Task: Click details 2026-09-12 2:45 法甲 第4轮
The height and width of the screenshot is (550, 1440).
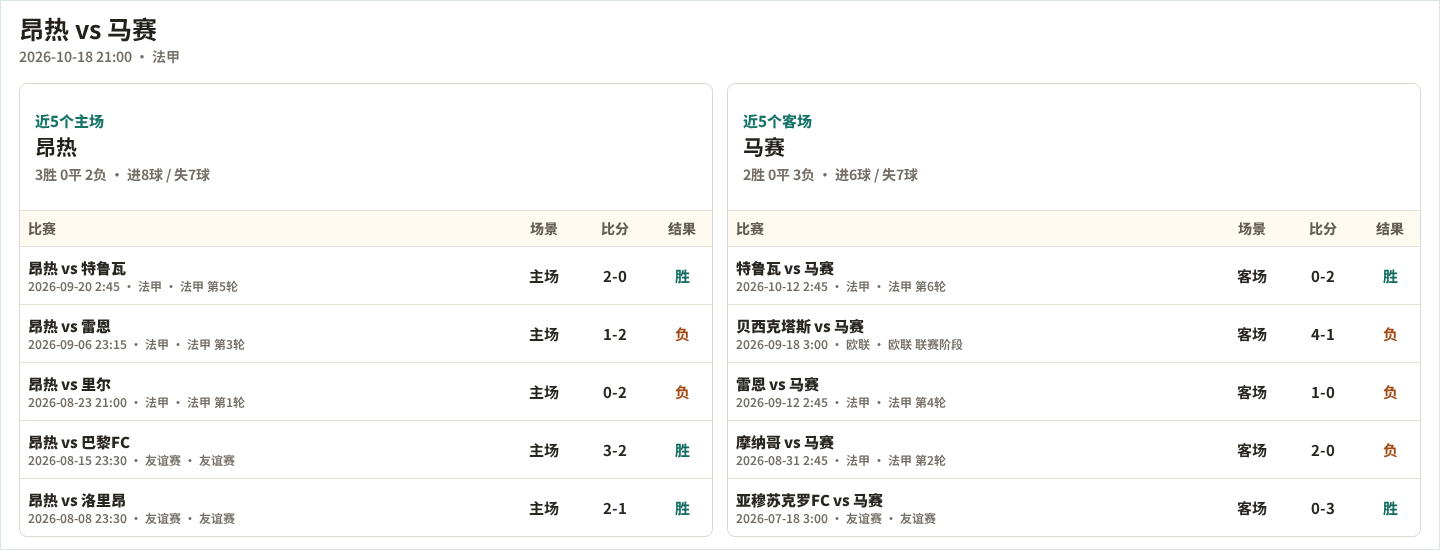Action: 841,403
